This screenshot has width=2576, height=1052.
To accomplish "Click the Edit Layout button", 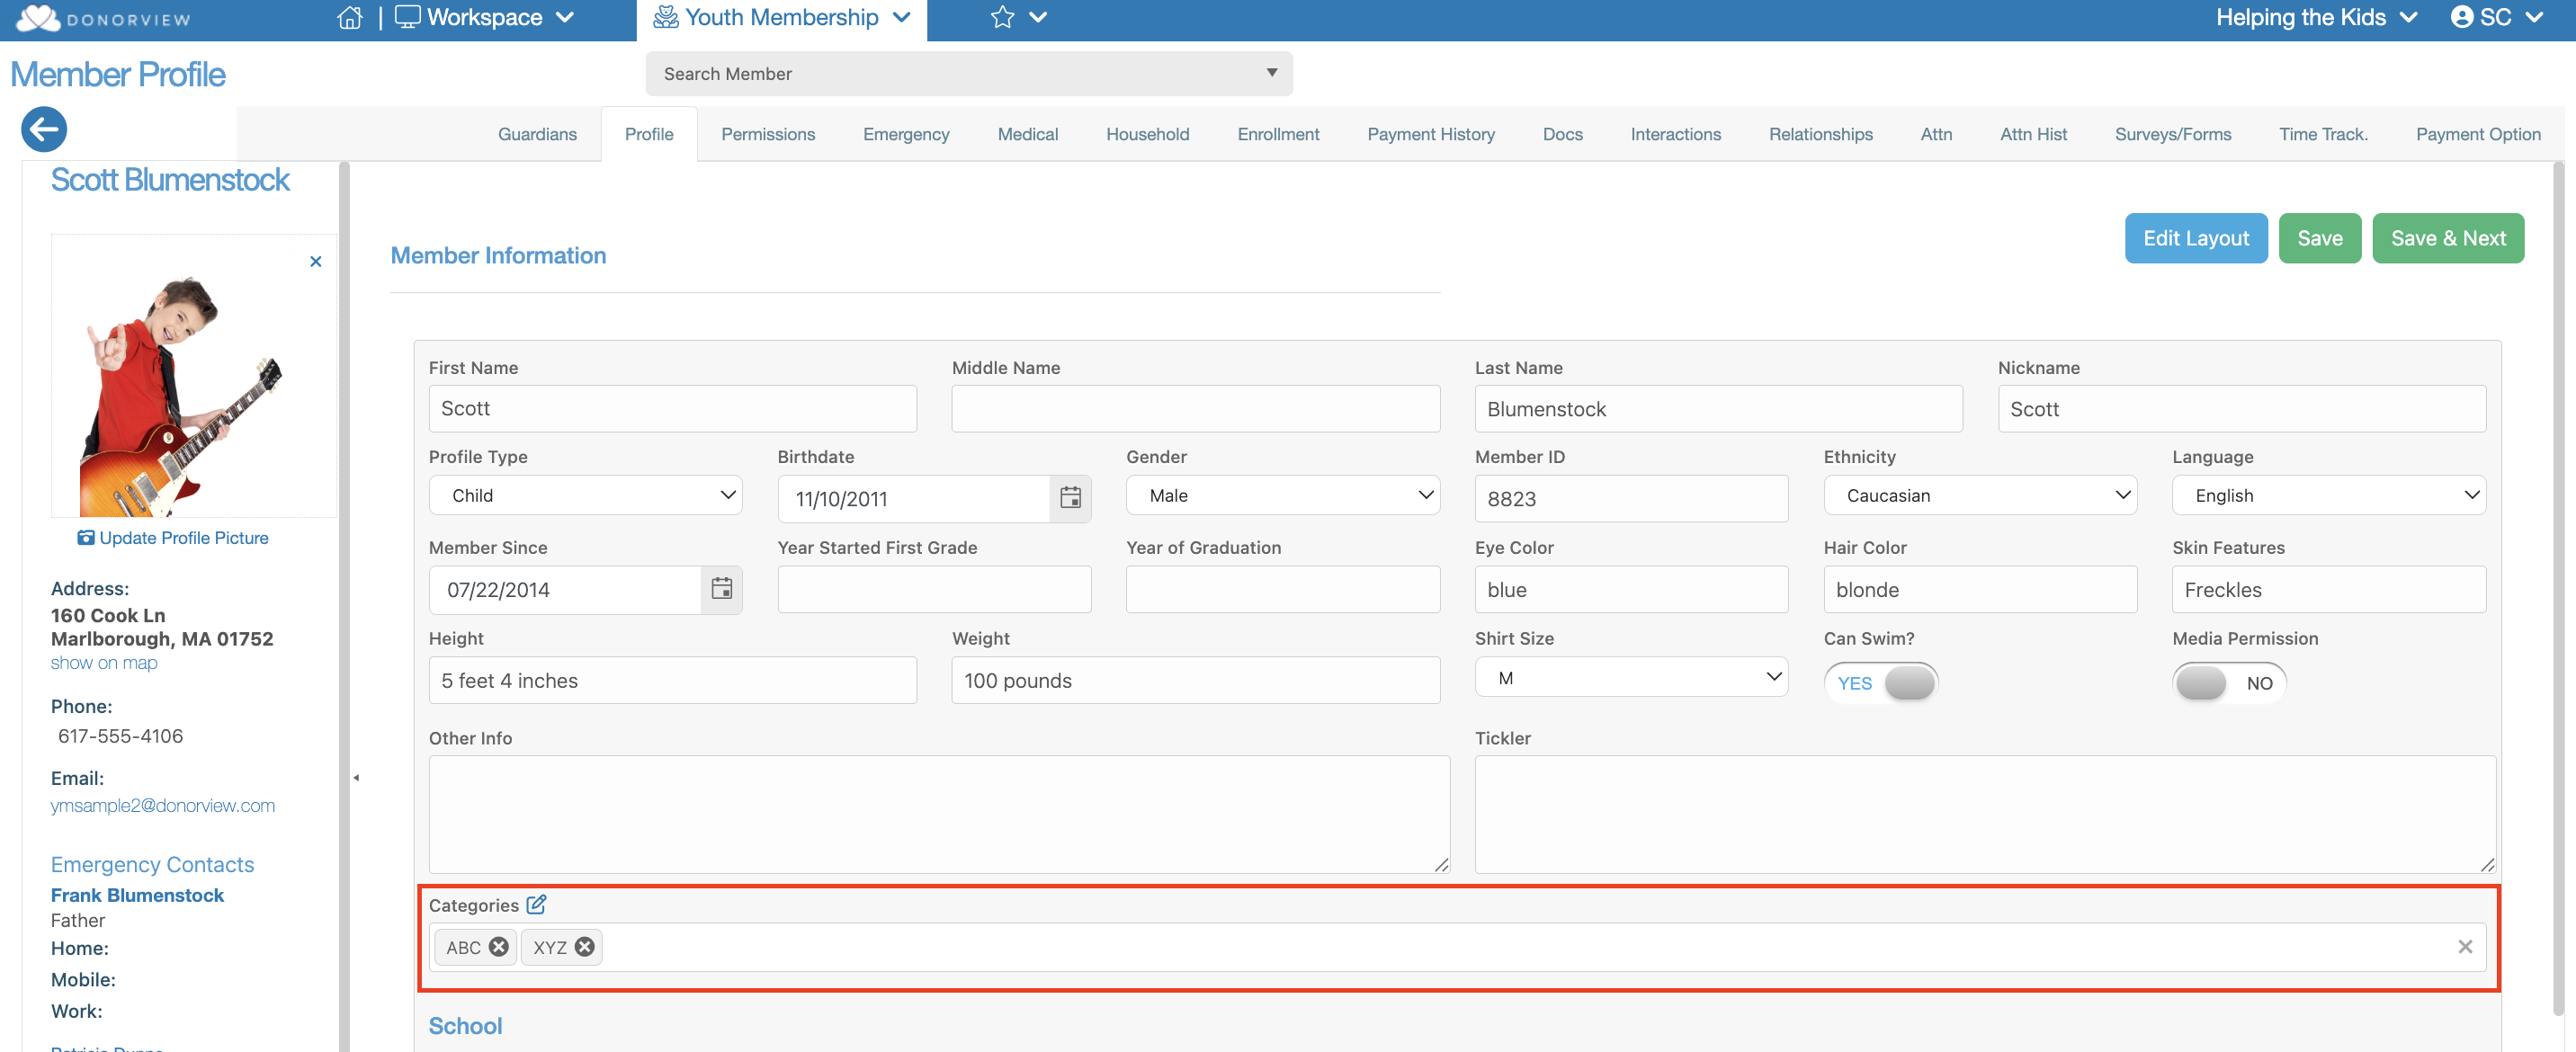I will pos(2195,238).
